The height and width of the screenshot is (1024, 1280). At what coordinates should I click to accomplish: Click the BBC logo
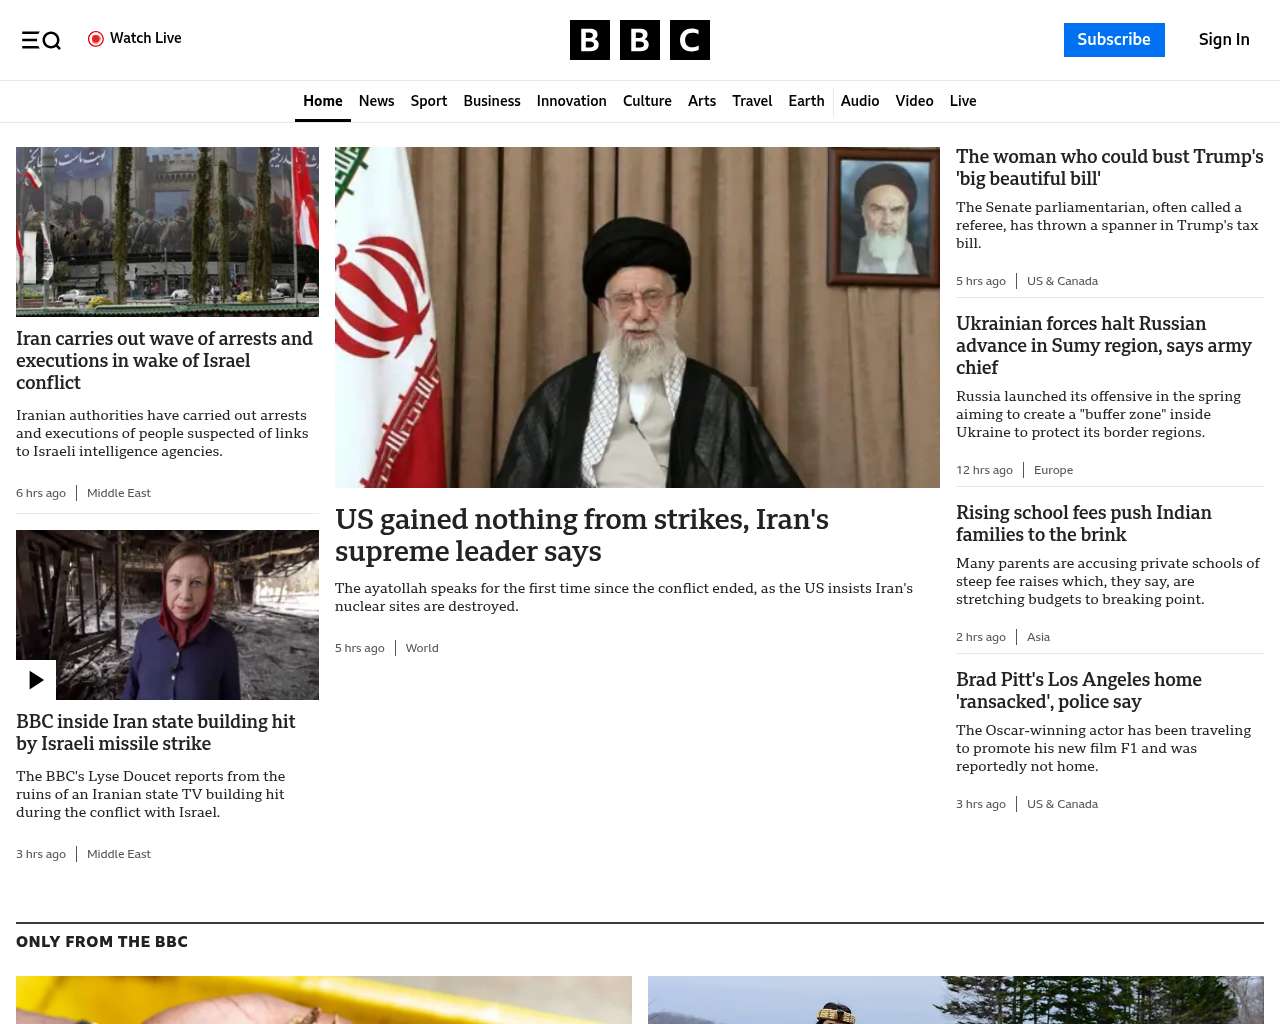pos(640,40)
